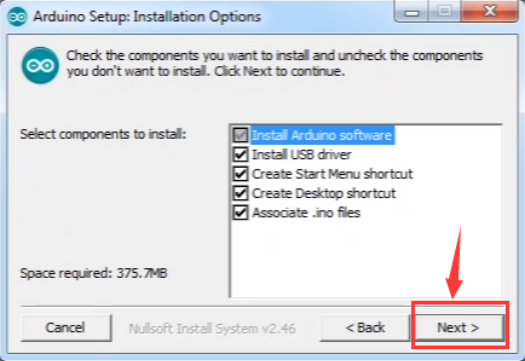
Task: Select the Create Start Menu shortcut label
Action: tap(332, 174)
